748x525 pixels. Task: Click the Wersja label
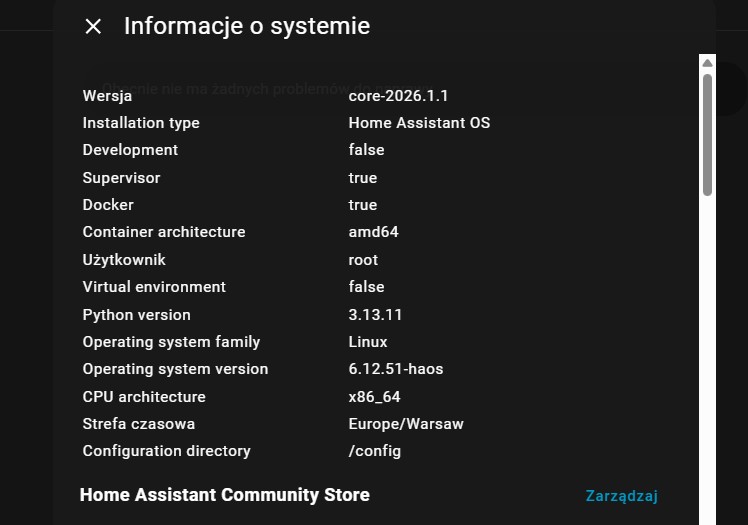point(107,96)
